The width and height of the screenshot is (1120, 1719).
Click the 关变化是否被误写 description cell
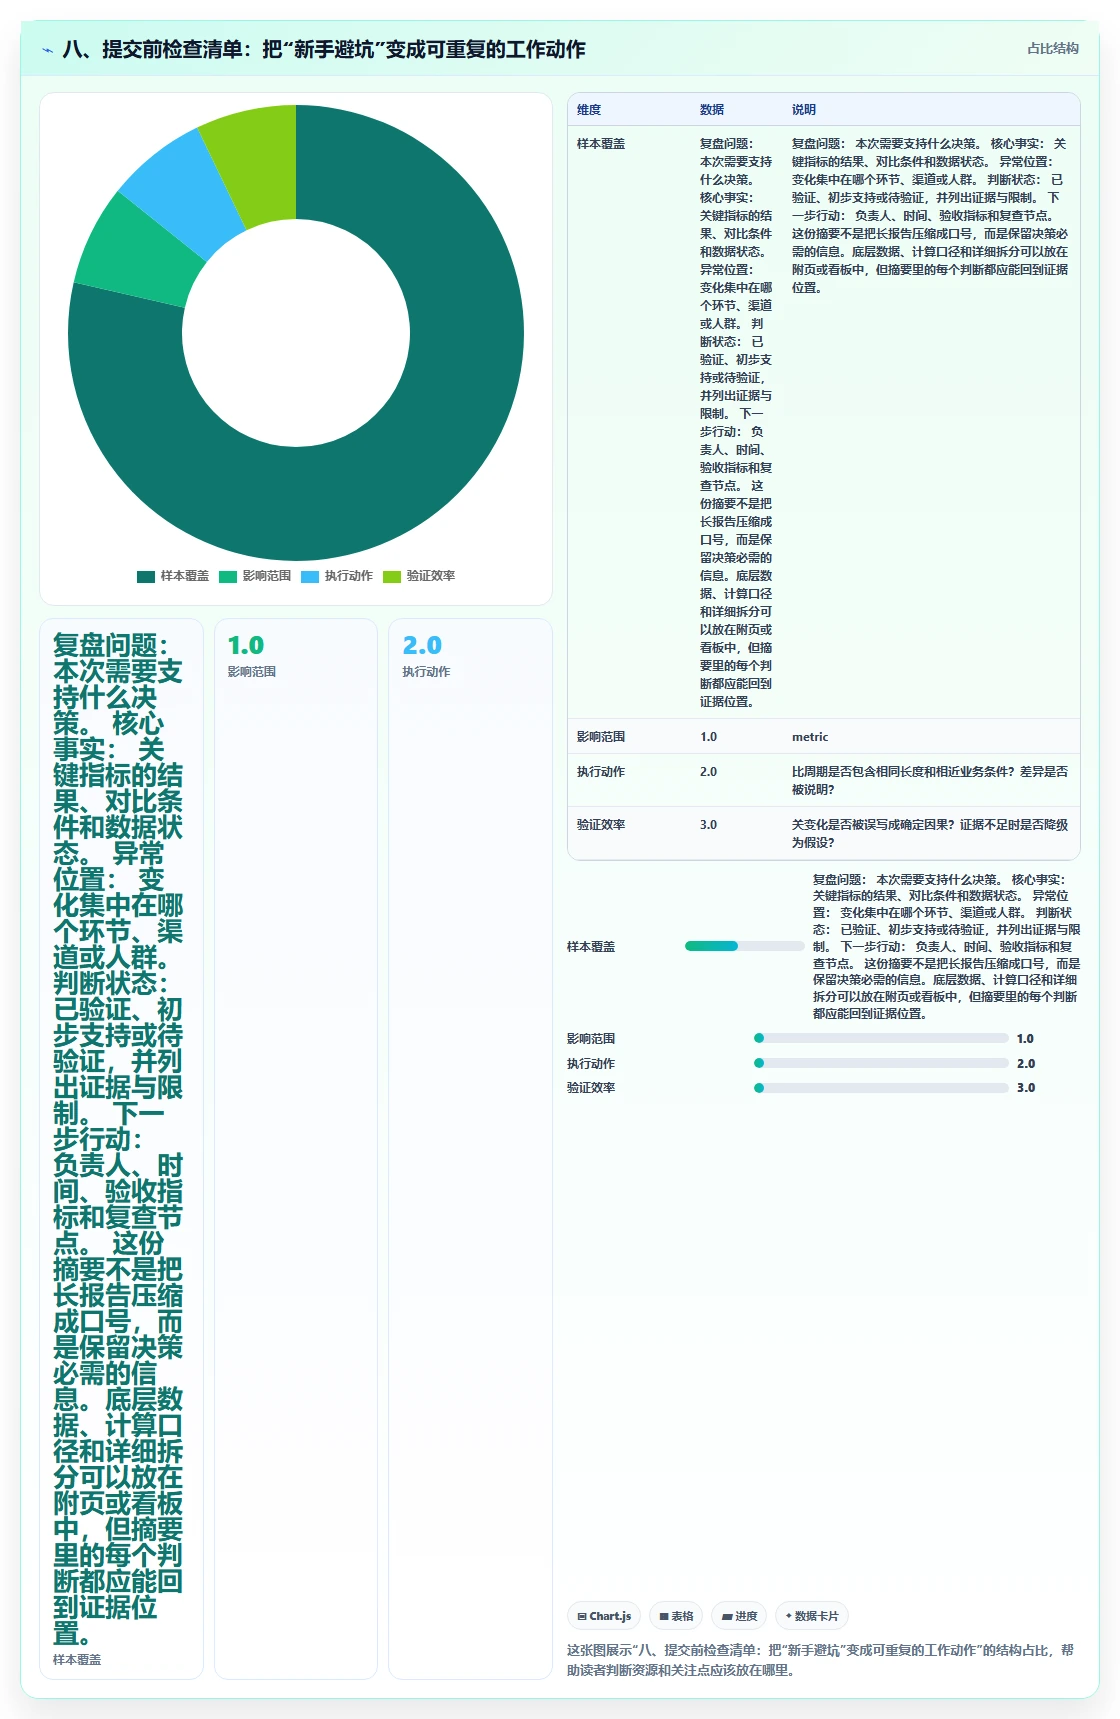tap(930, 834)
